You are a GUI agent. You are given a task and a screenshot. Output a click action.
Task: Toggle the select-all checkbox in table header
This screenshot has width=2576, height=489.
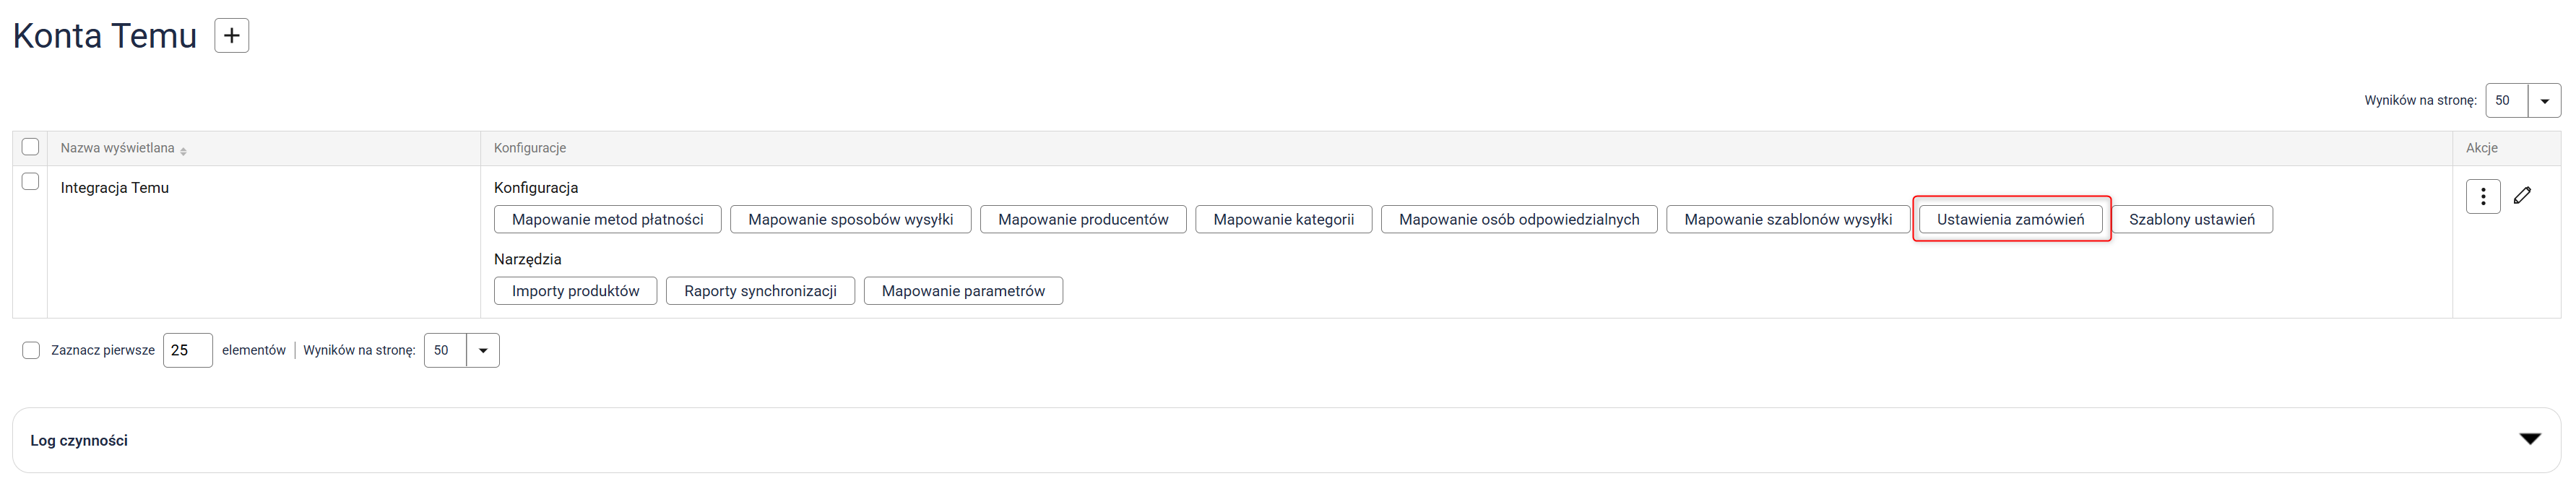point(30,147)
